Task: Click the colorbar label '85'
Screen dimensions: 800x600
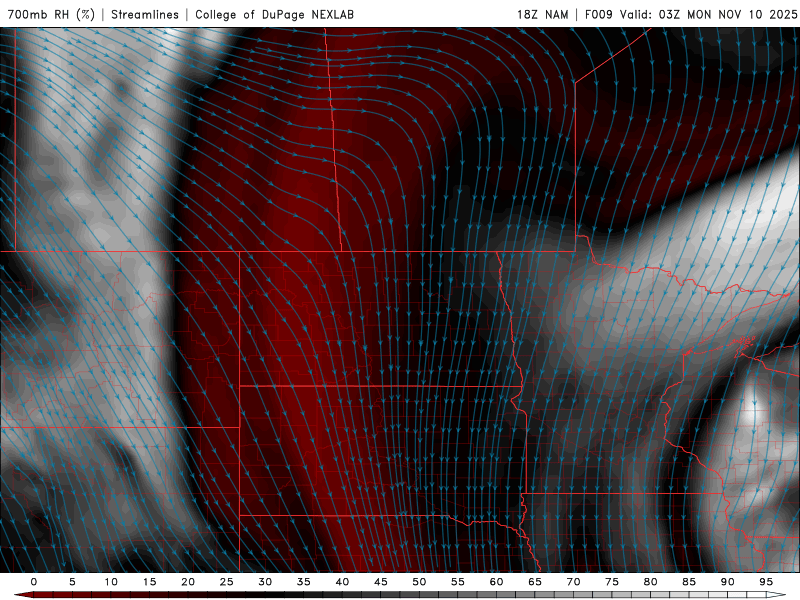Action: point(689,582)
